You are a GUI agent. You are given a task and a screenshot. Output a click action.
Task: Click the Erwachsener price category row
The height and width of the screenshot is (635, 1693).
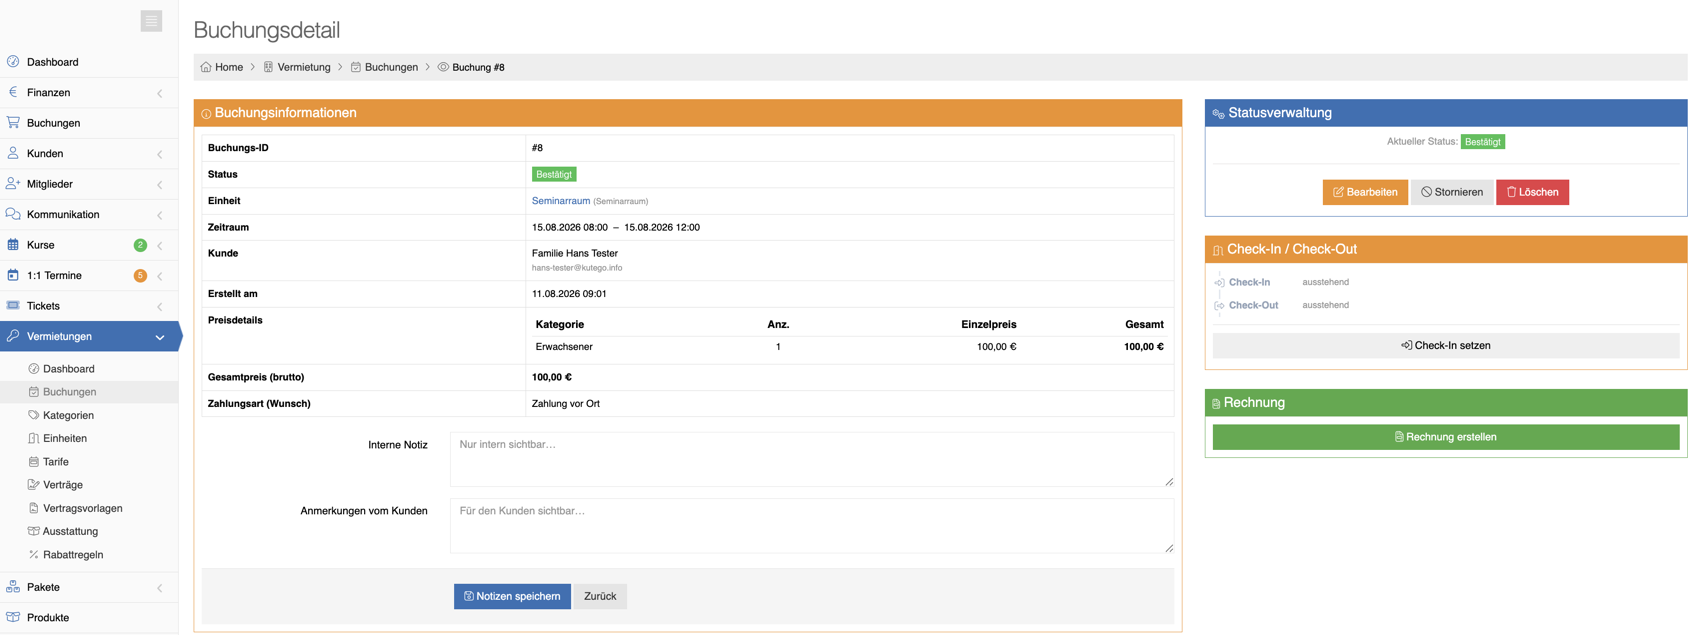pyautogui.click(x=849, y=347)
